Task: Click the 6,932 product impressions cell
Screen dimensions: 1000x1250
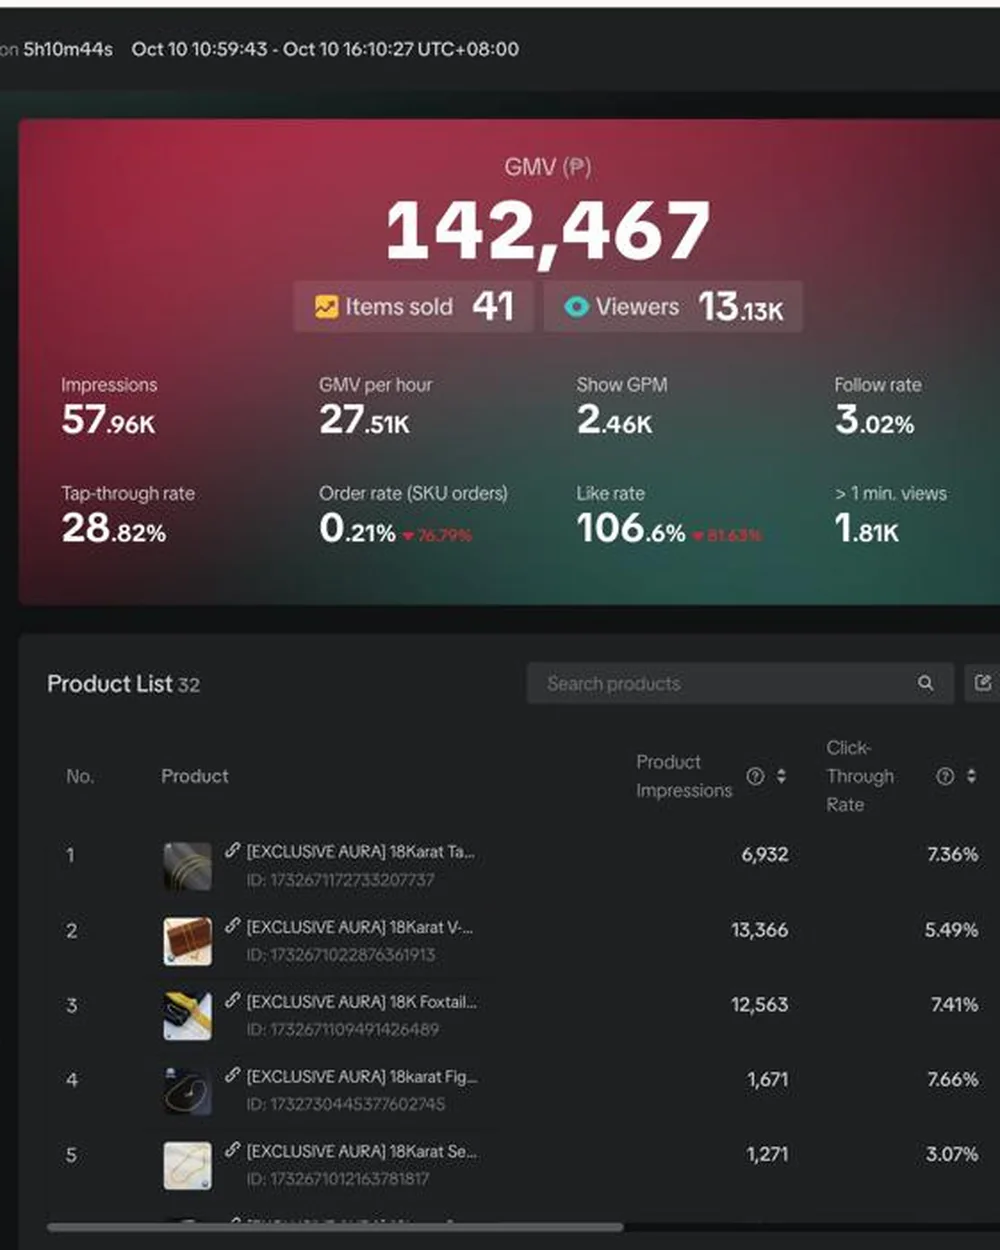Action: point(765,855)
